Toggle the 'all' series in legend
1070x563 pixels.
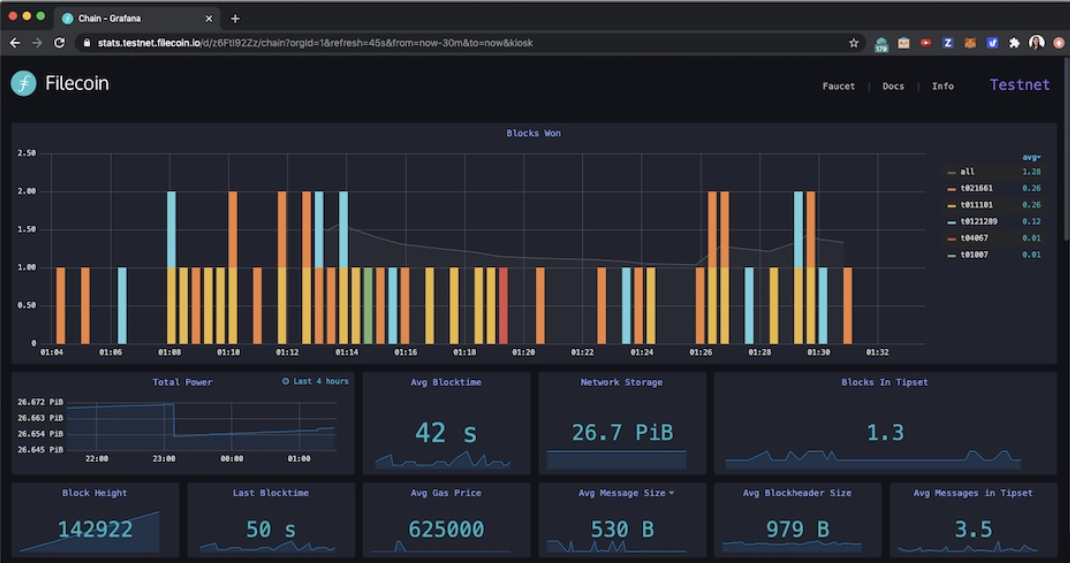point(967,172)
